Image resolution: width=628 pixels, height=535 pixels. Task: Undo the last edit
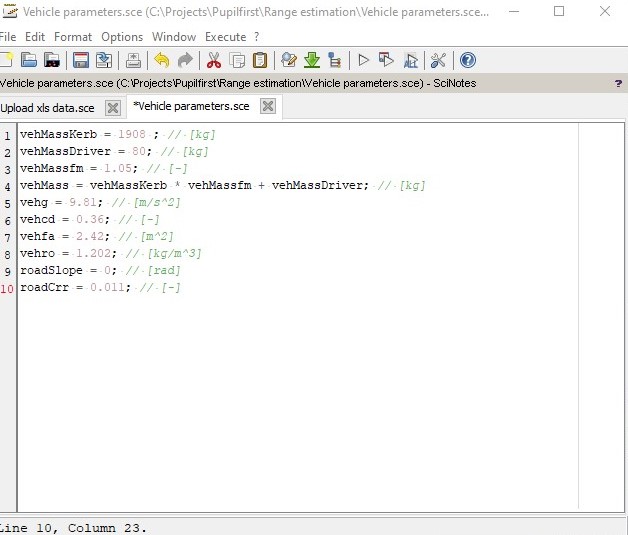[x=162, y=60]
